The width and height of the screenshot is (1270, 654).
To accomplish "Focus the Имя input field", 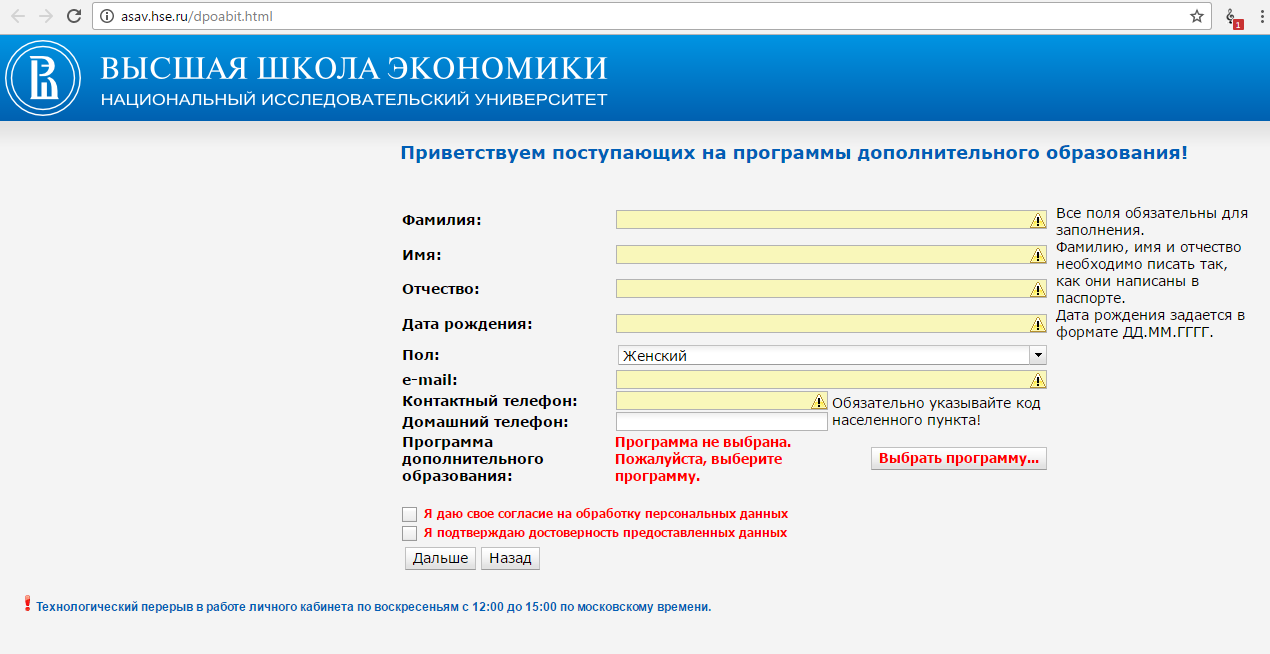I will 832,255.
